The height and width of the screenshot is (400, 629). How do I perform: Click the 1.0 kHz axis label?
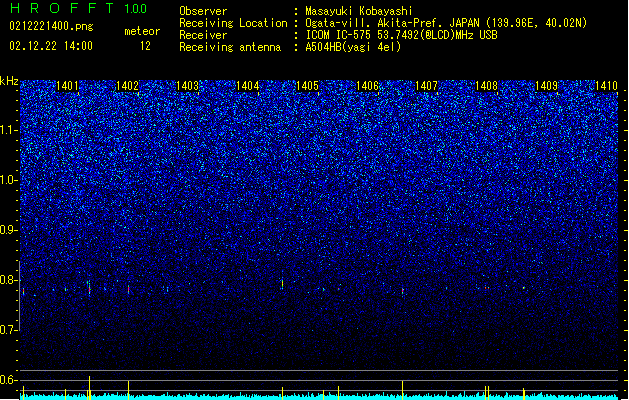[9, 180]
